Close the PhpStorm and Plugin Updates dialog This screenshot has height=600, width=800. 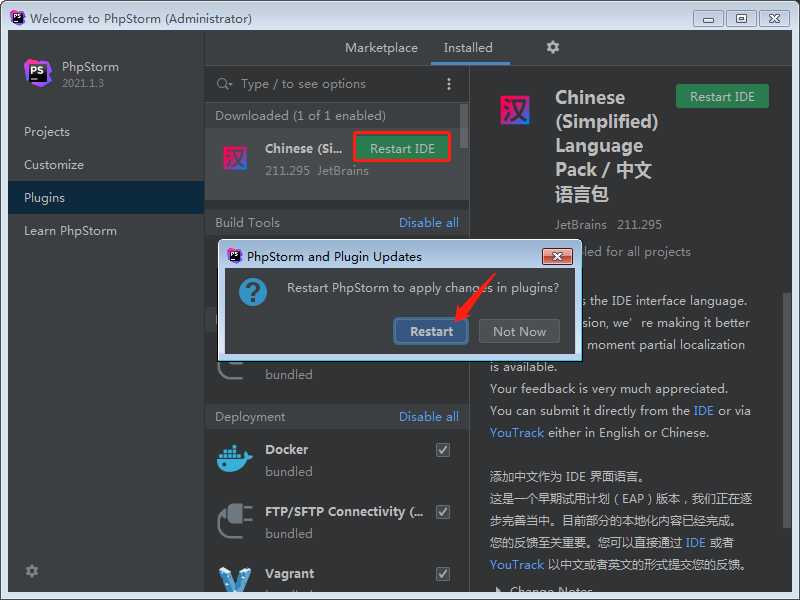point(557,256)
